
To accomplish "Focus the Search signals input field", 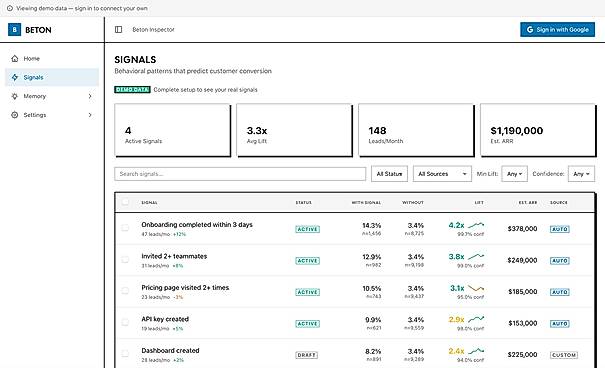I will pos(240,174).
